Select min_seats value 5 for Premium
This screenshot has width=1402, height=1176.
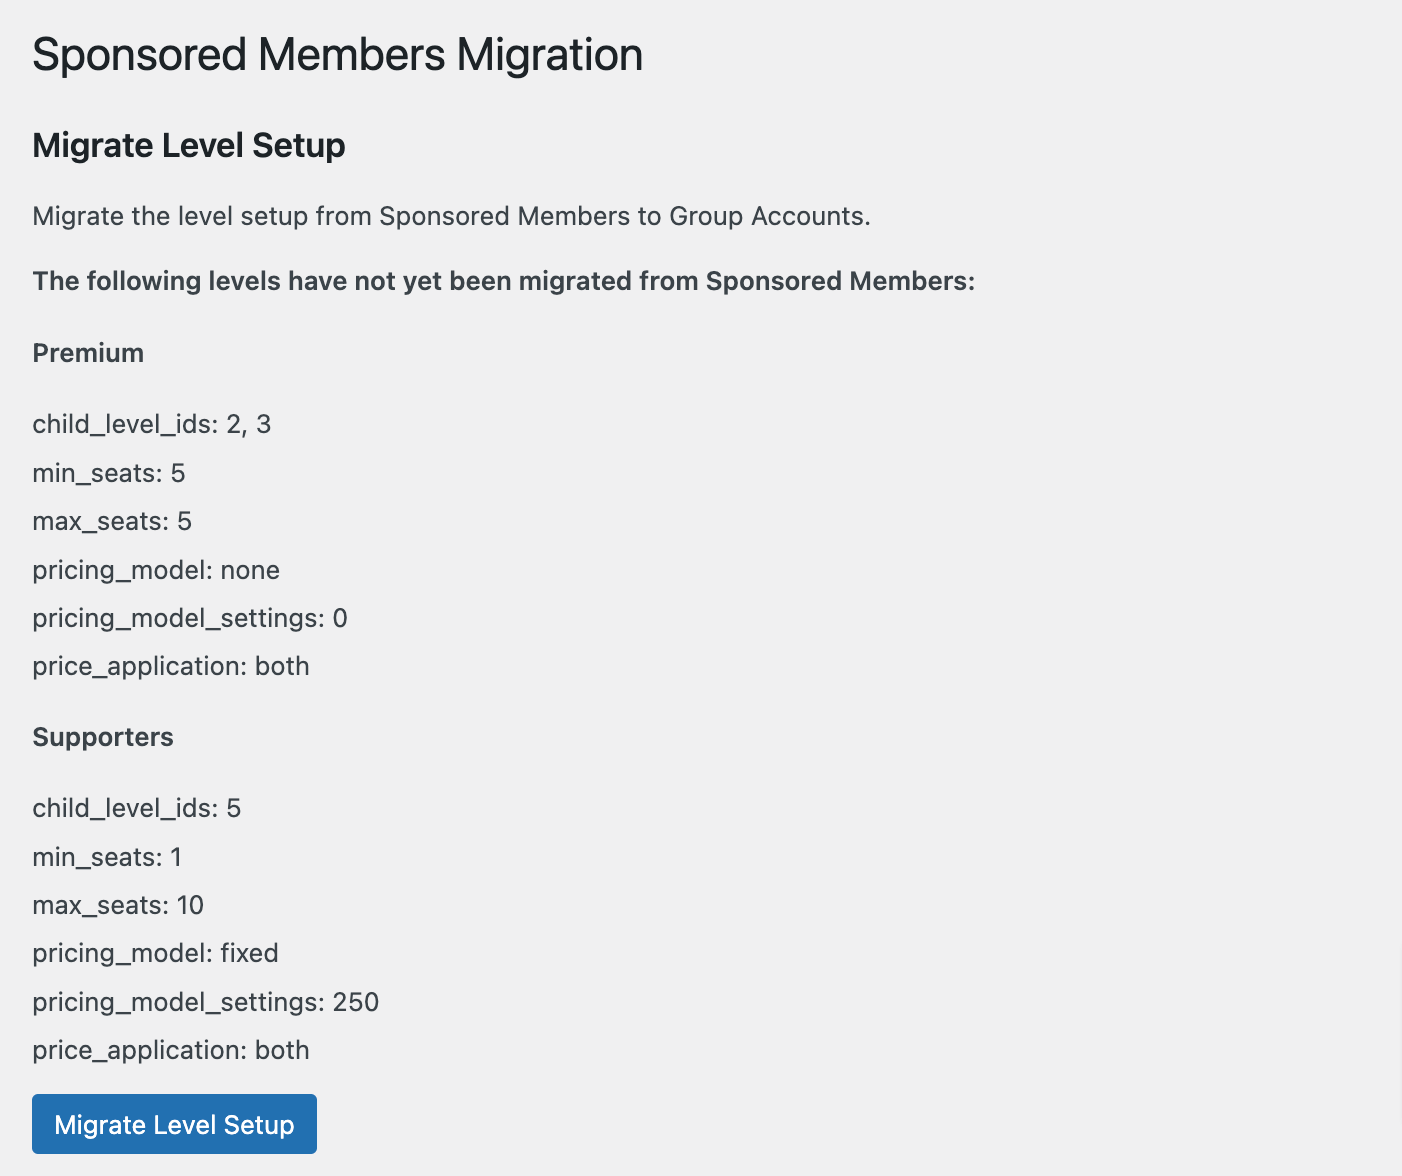tap(108, 472)
